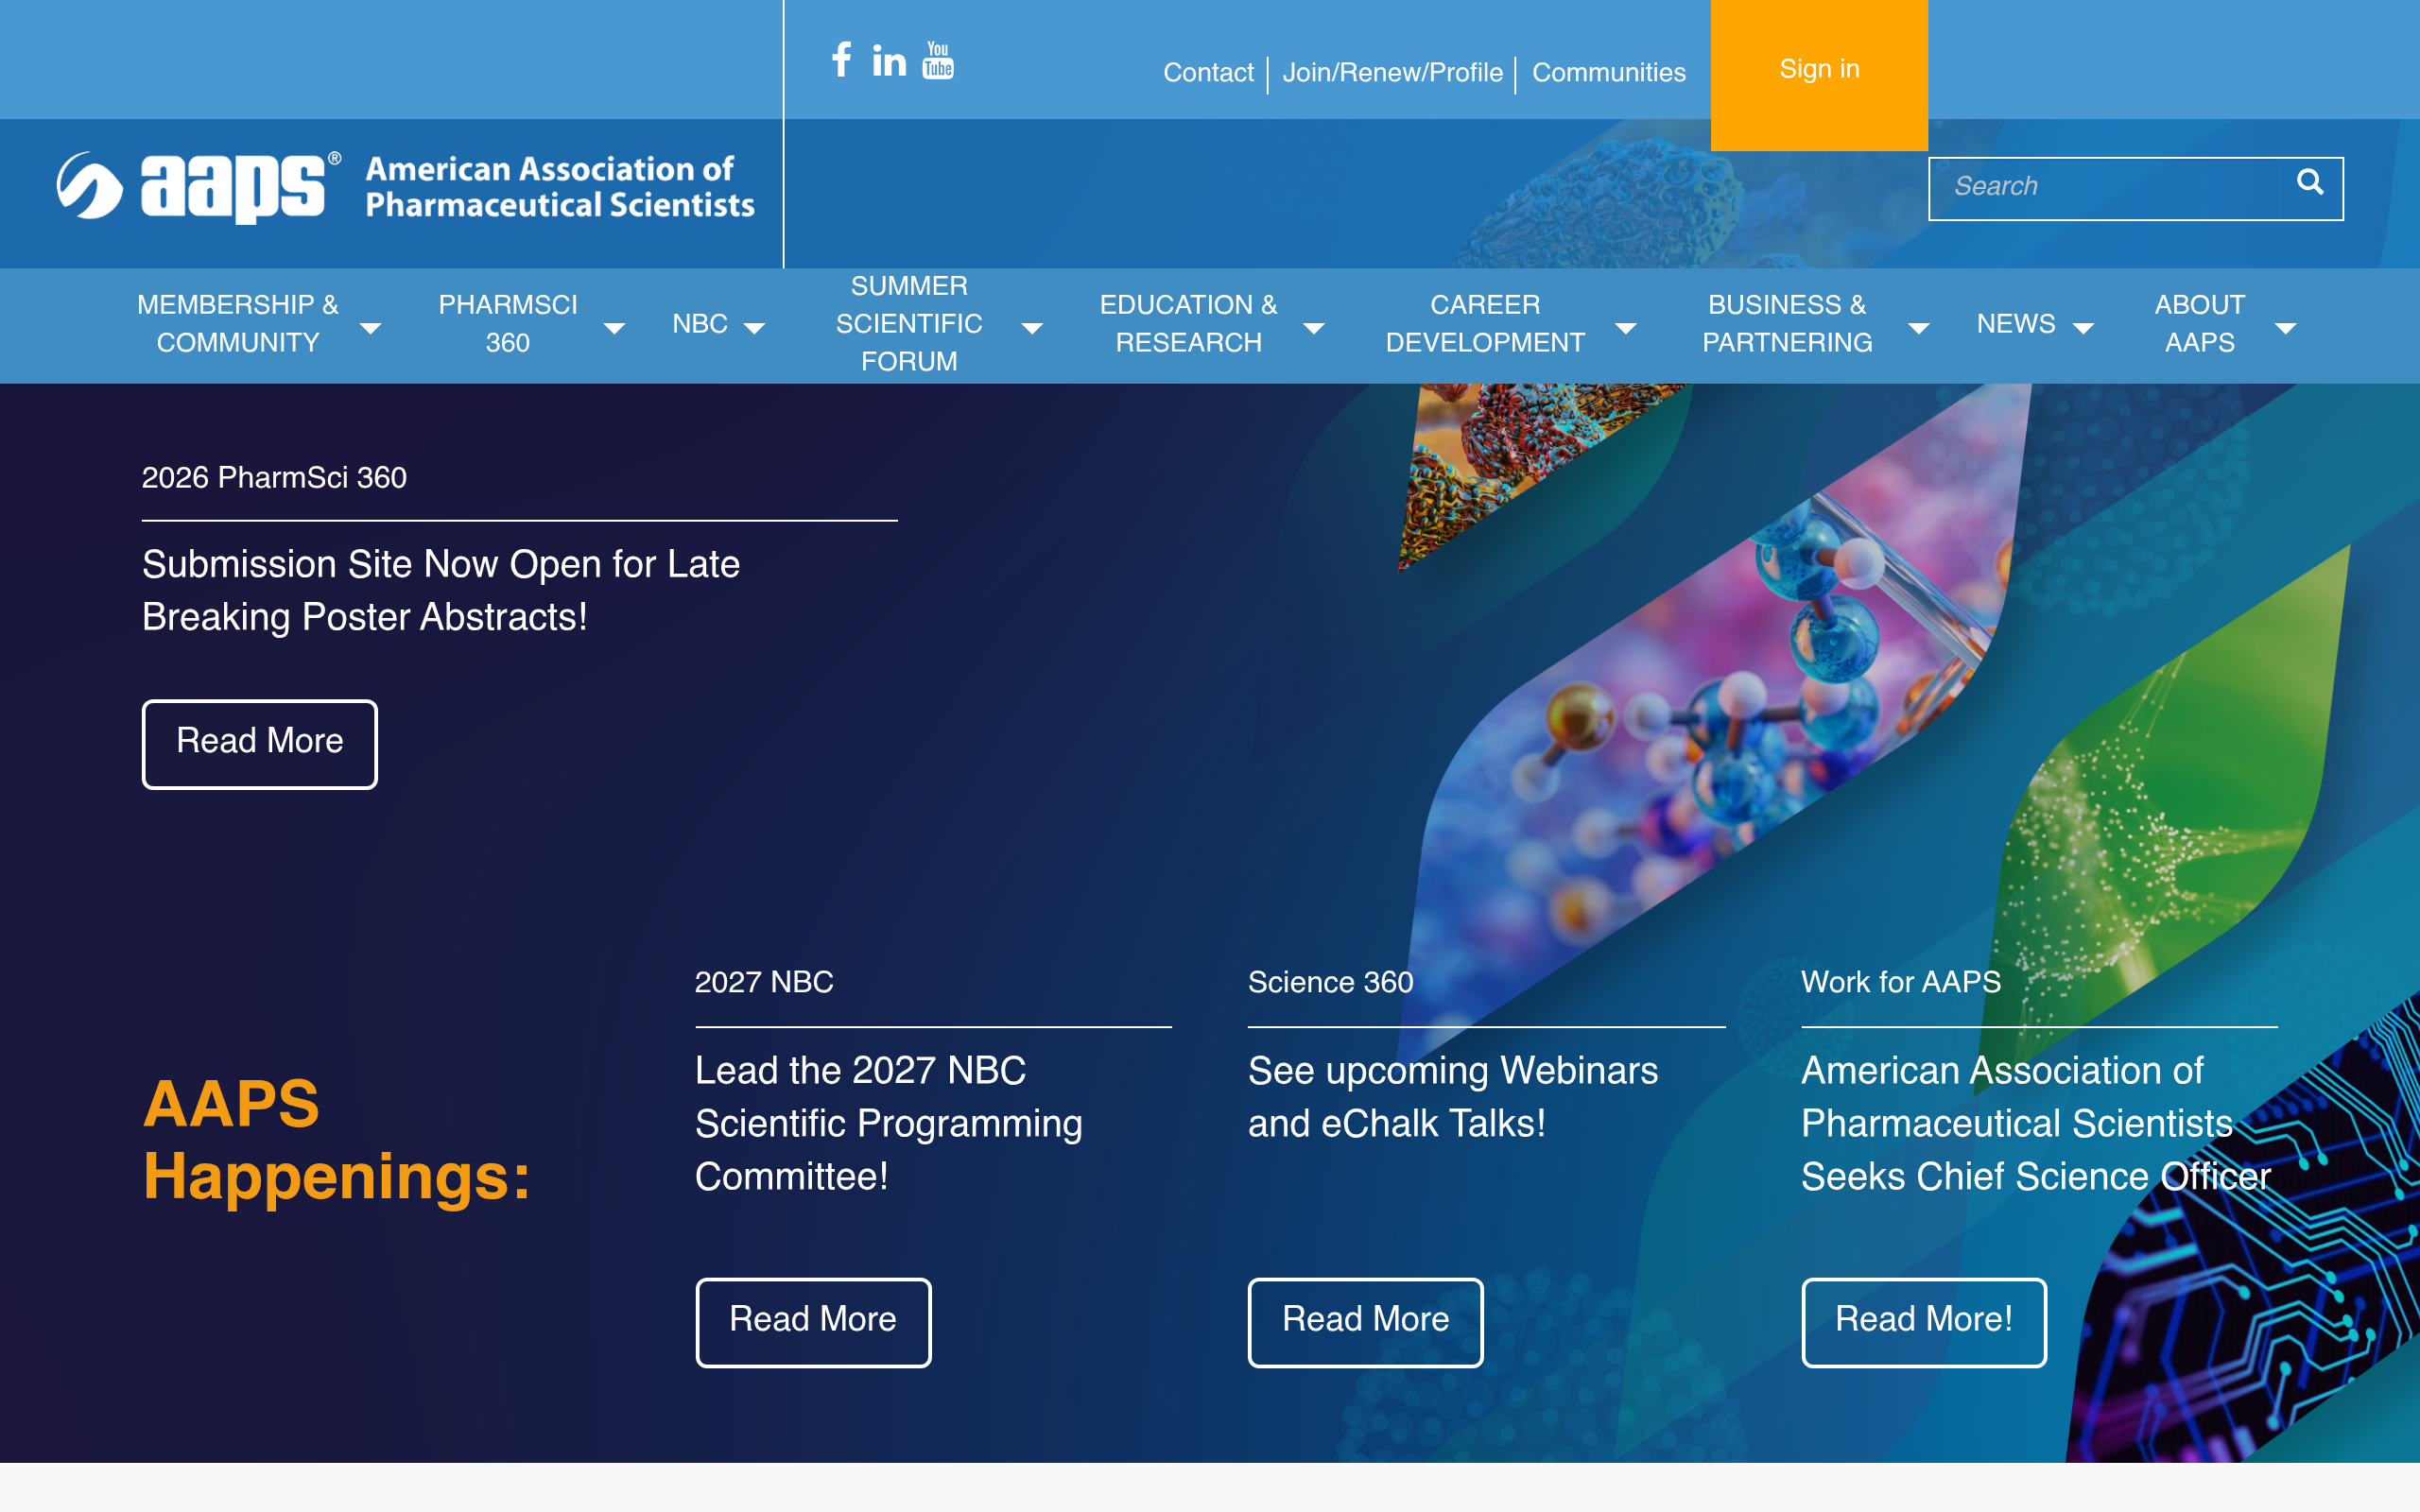Viewport: 2420px width, 1512px height.
Task: Open the Membership & Community menu
Action: (238, 324)
